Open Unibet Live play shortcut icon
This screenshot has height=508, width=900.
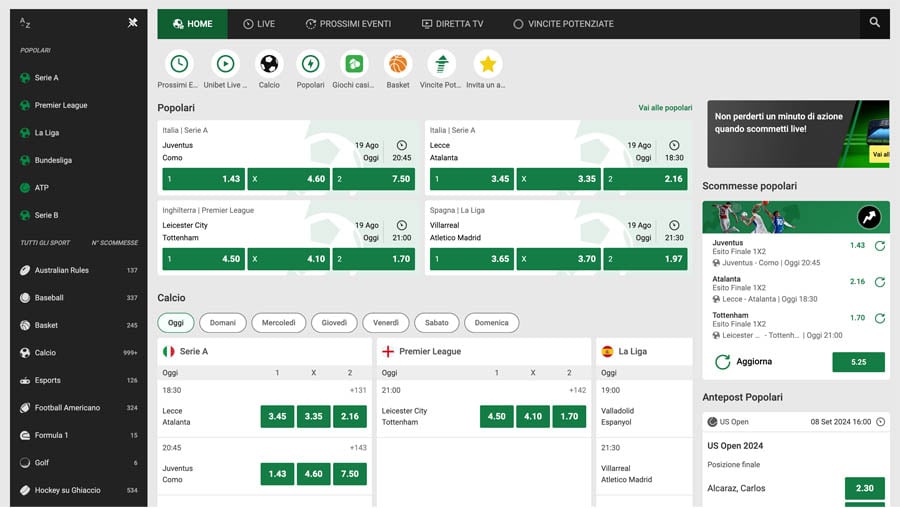[225, 64]
